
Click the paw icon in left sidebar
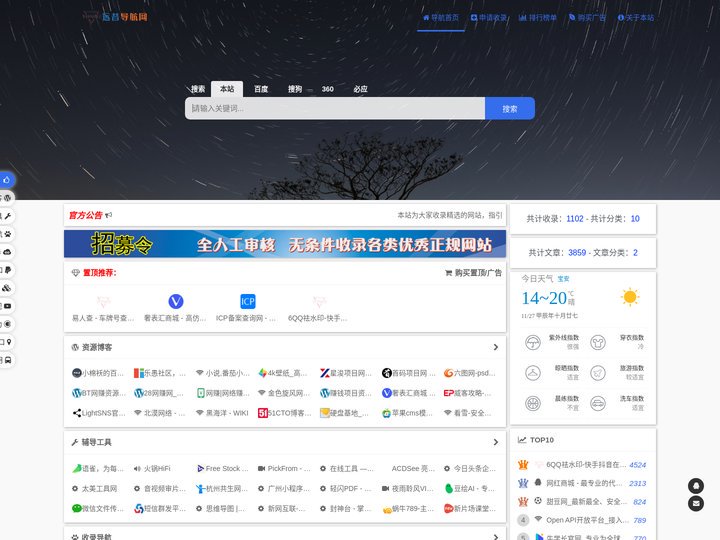(x=7, y=234)
